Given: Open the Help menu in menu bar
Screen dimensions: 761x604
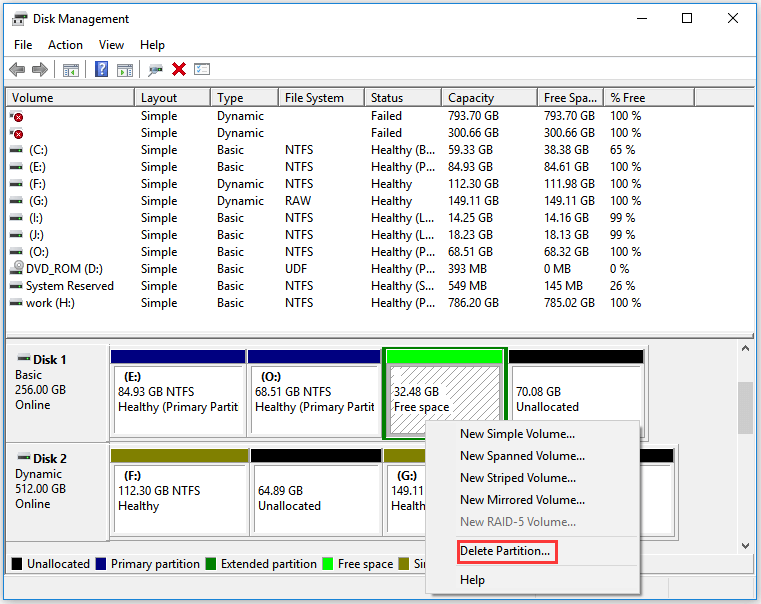Looking at the screenshot, I should point(152,45).
